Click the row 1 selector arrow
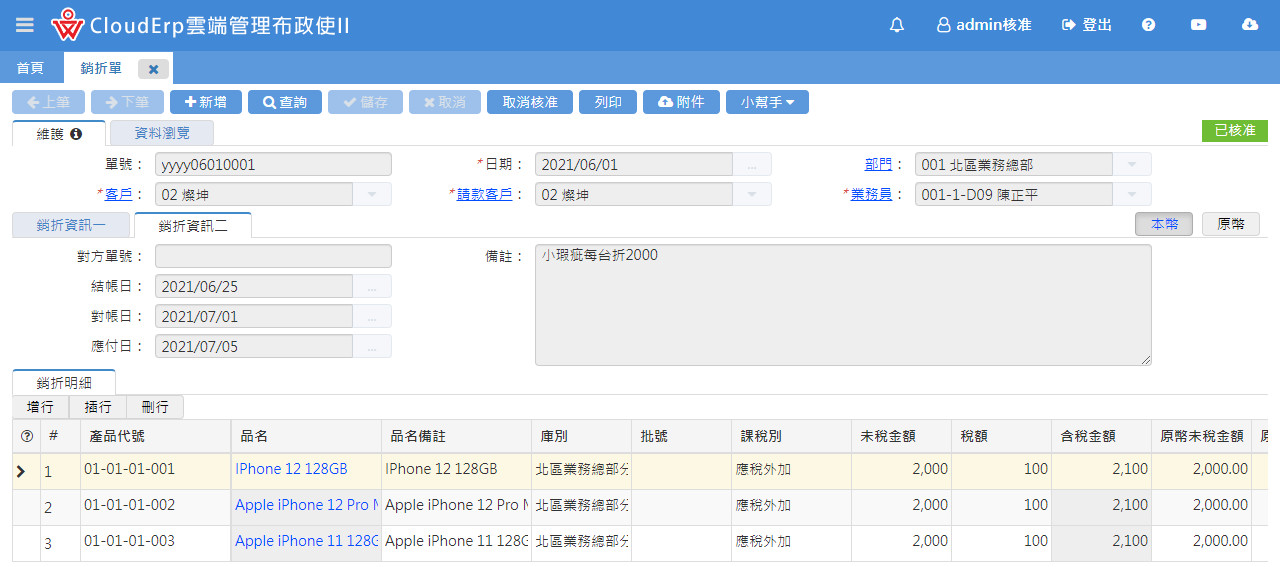The image size is (1280, 567). click(21, 471)
